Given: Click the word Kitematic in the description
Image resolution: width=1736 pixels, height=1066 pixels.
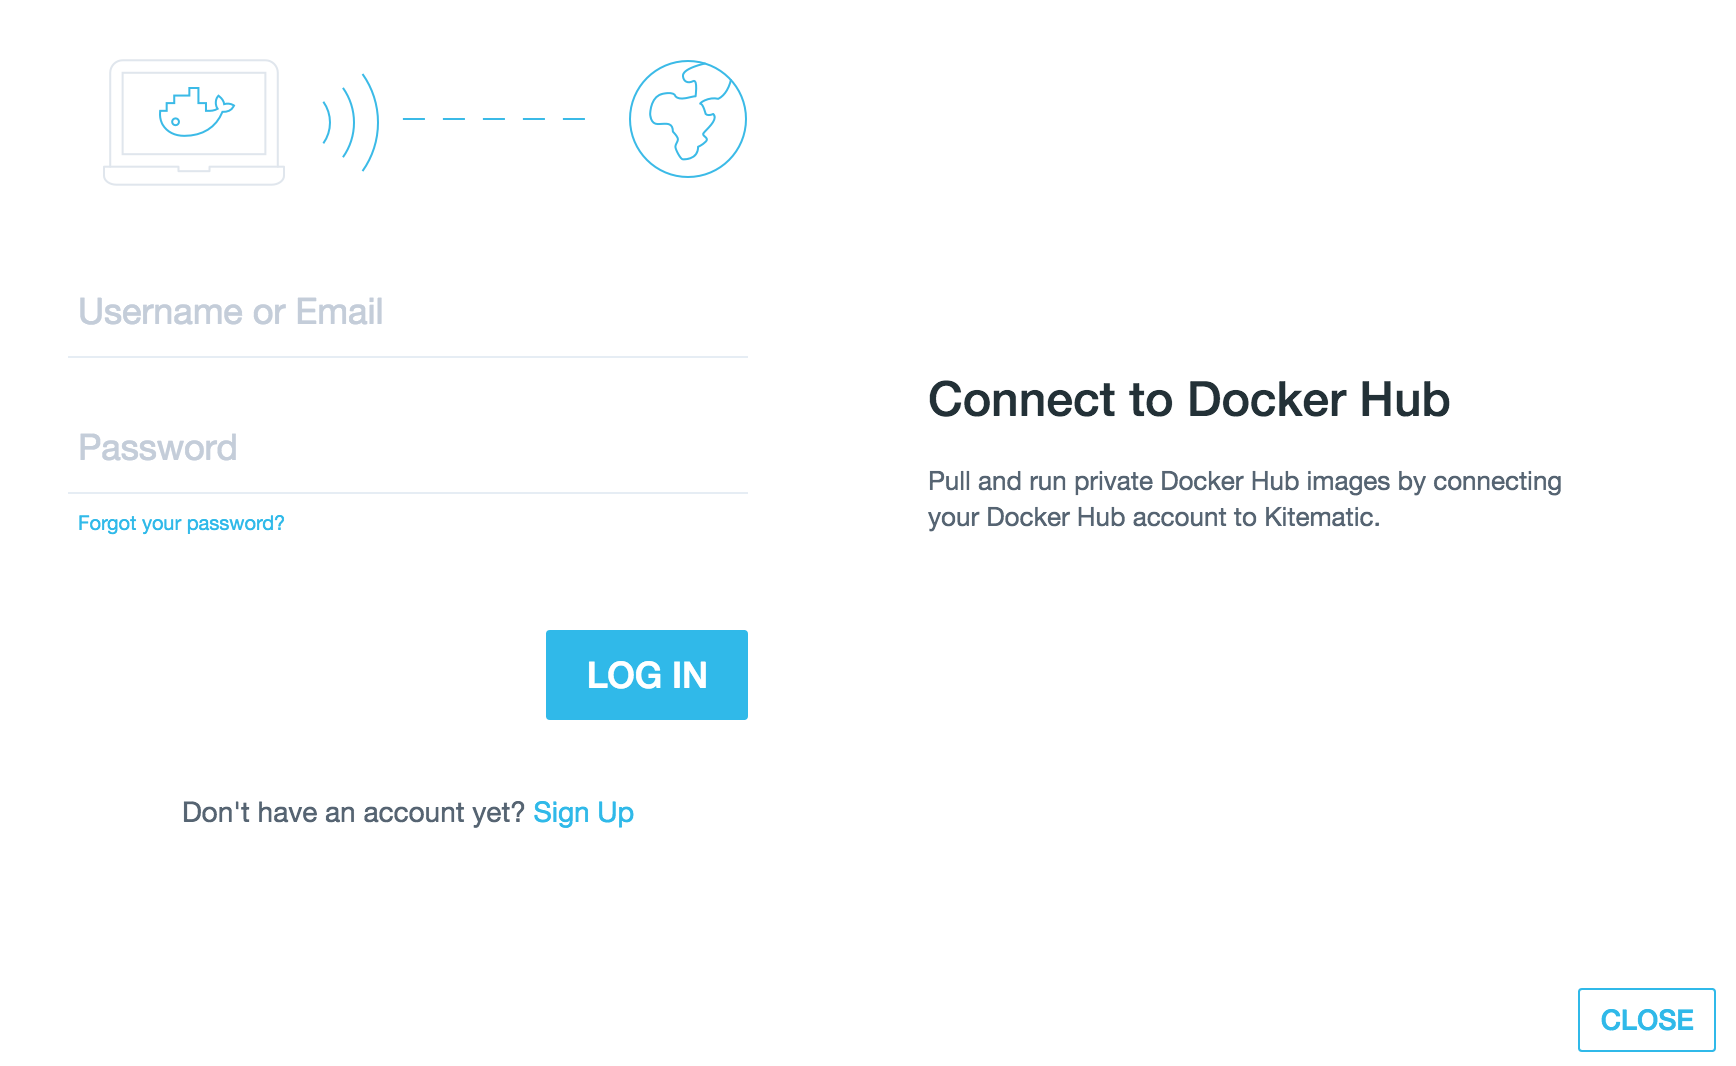Looking at the screenshot, I should point(1319,517).
